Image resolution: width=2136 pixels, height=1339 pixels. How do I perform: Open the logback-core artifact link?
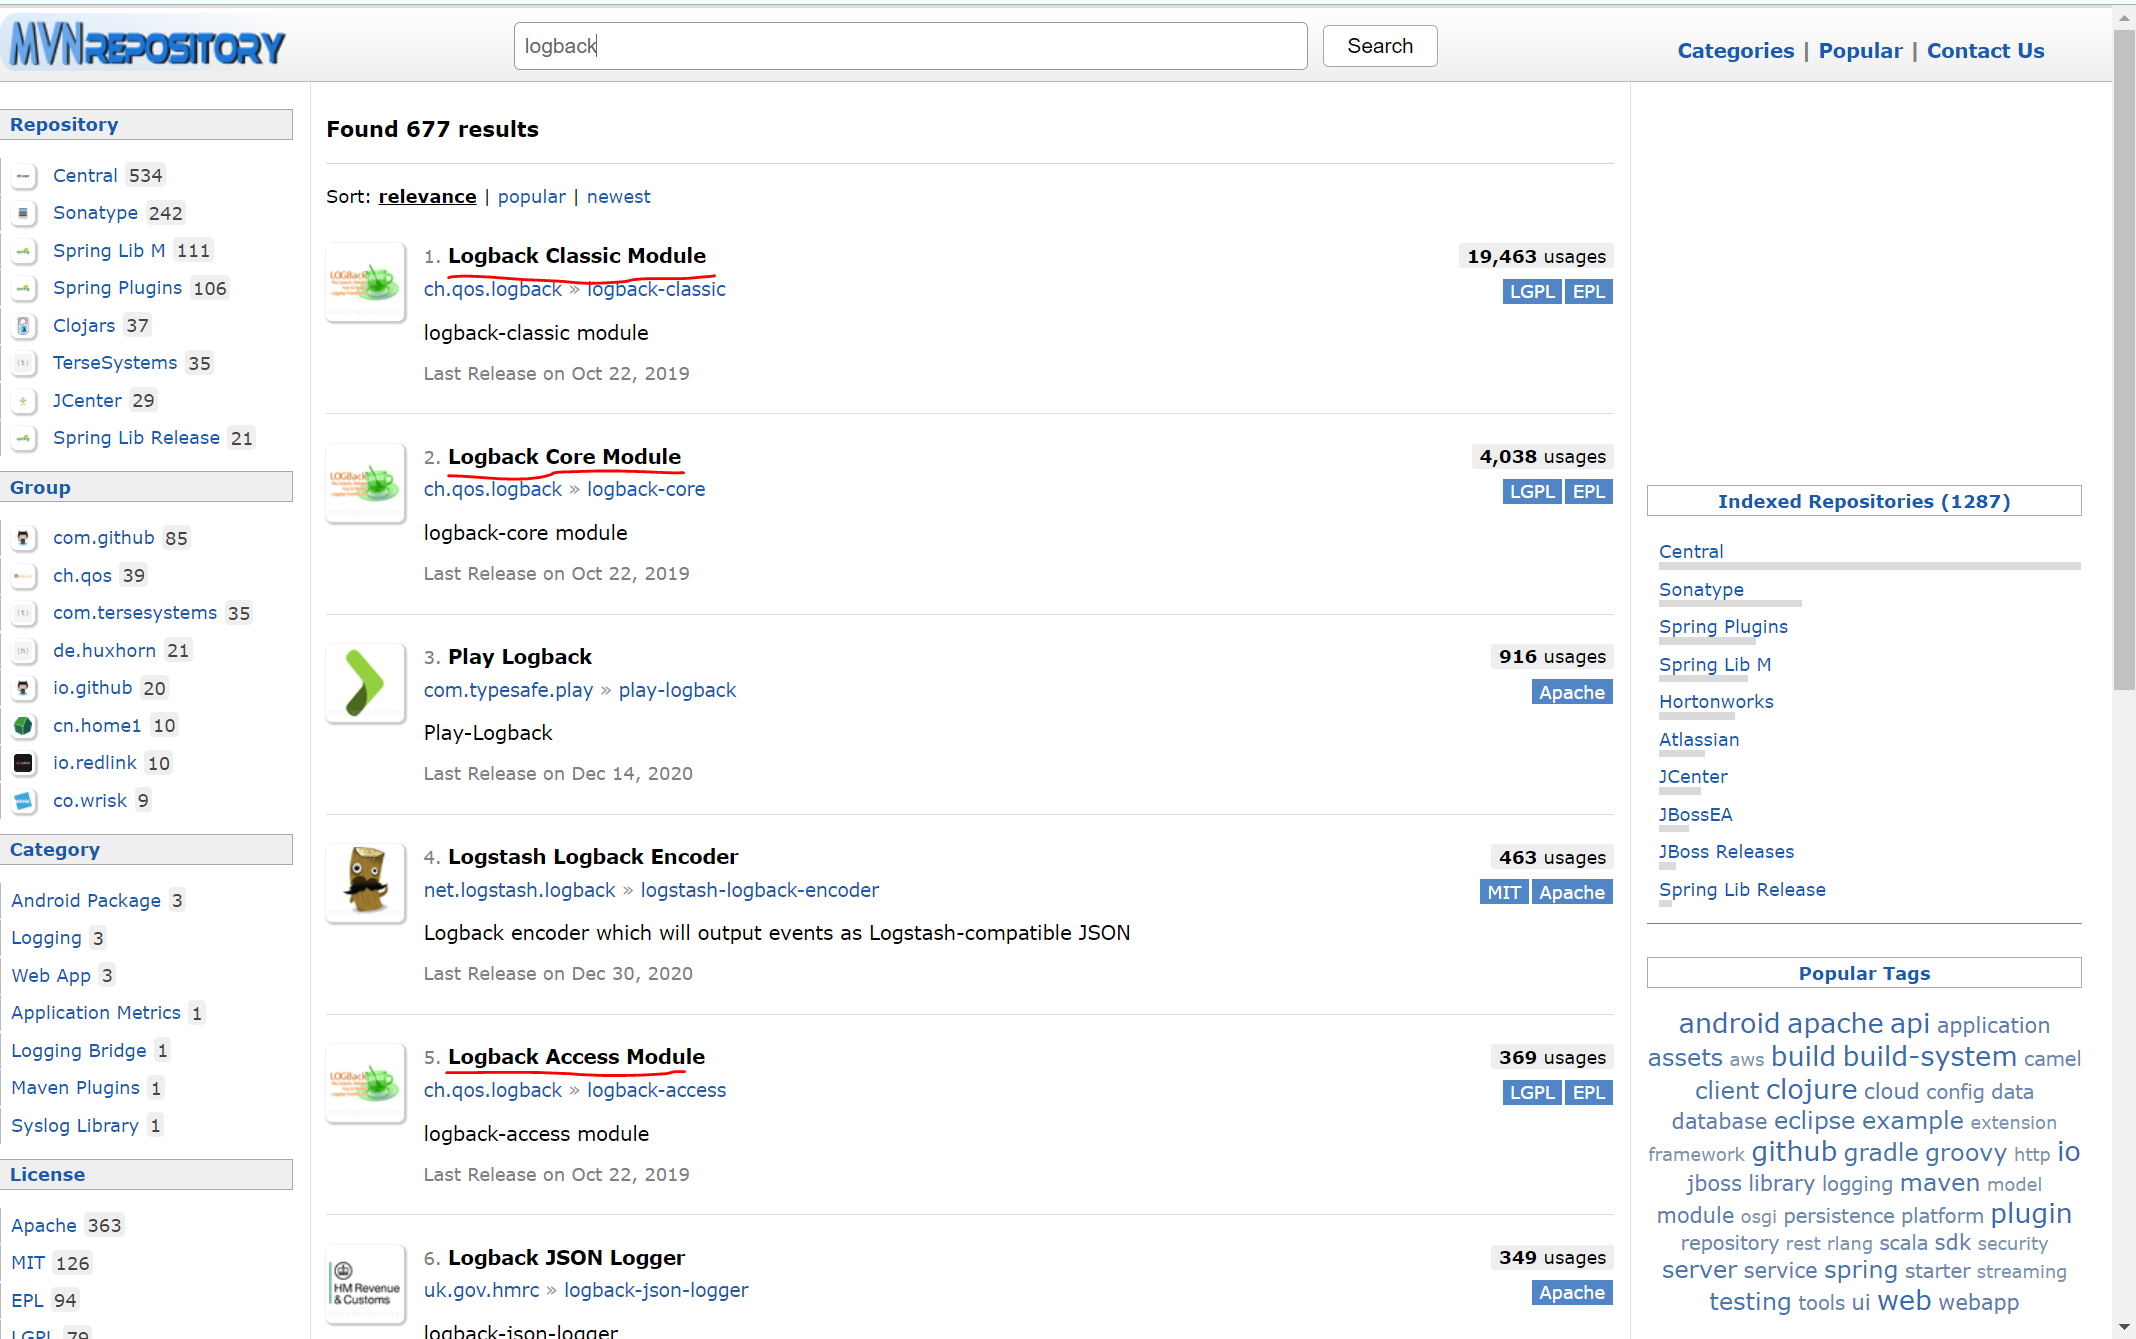645,489
